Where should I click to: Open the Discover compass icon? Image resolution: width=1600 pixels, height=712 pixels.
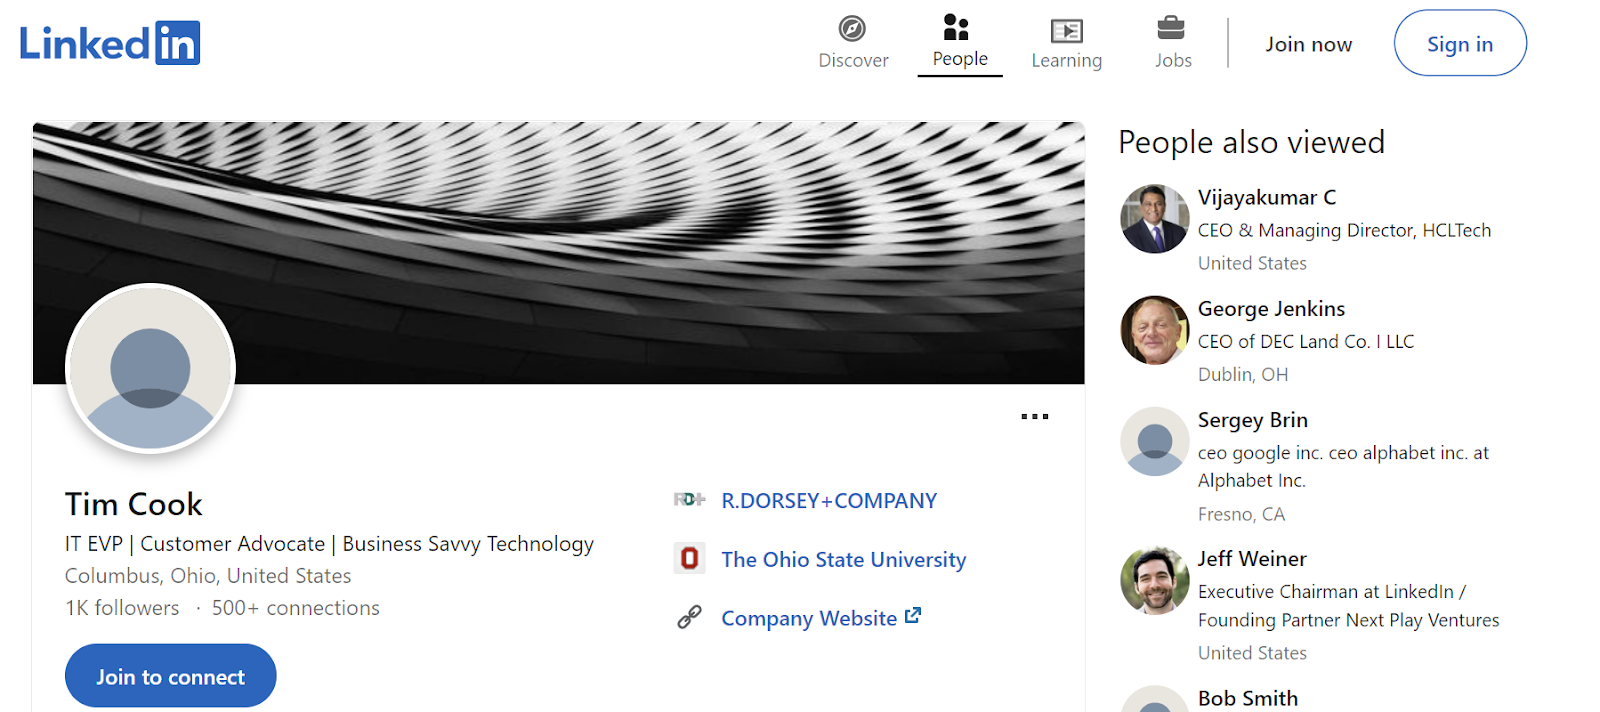point(852,28)
